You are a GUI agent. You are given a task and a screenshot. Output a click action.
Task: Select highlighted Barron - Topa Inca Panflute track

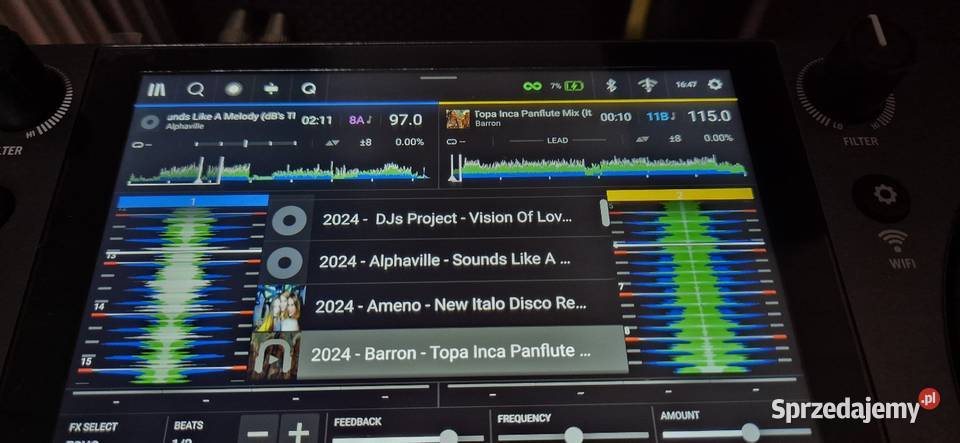(x=462, y=352)
